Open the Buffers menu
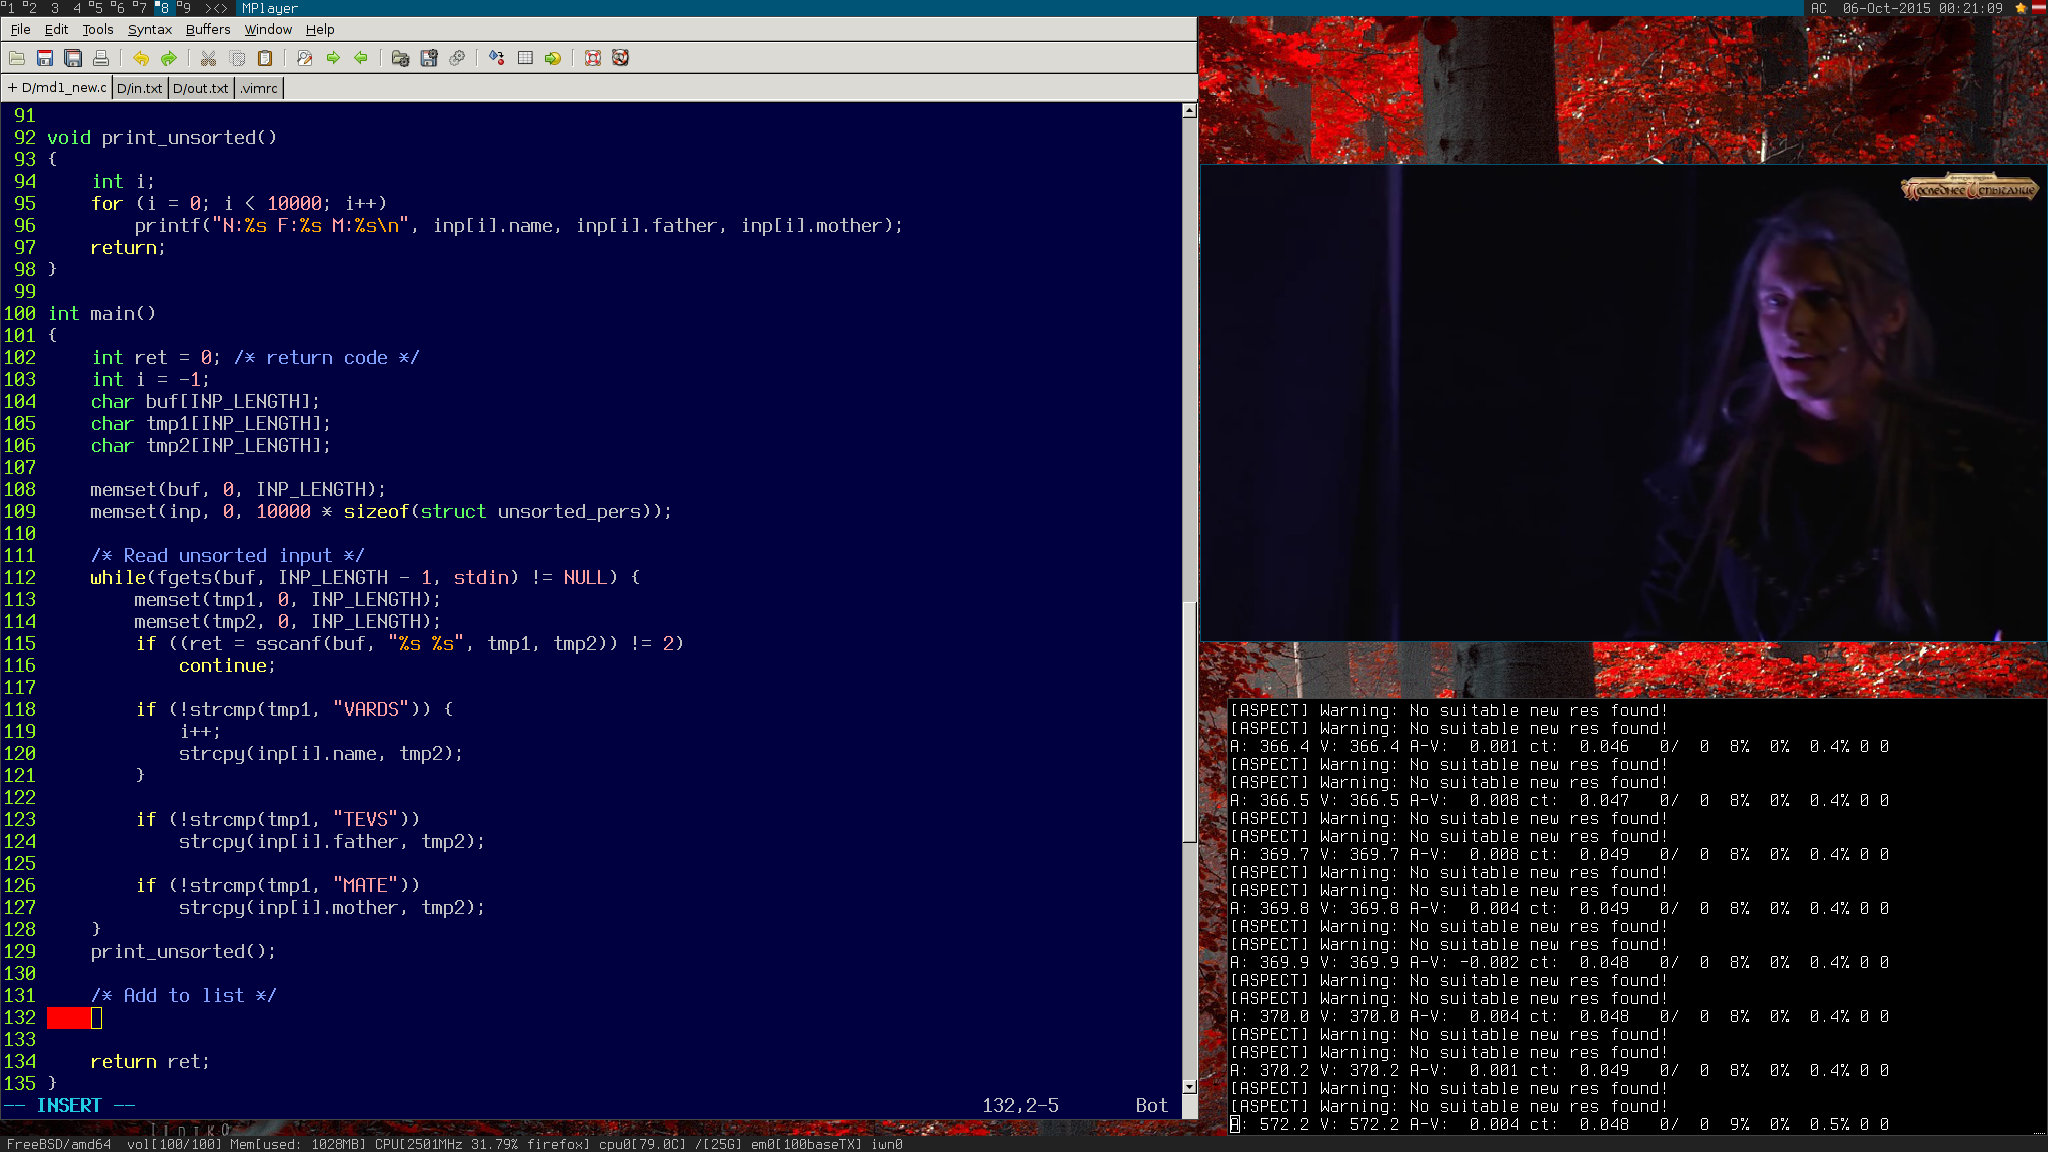Viewport: 2048px width, 1152px height. 208,29
